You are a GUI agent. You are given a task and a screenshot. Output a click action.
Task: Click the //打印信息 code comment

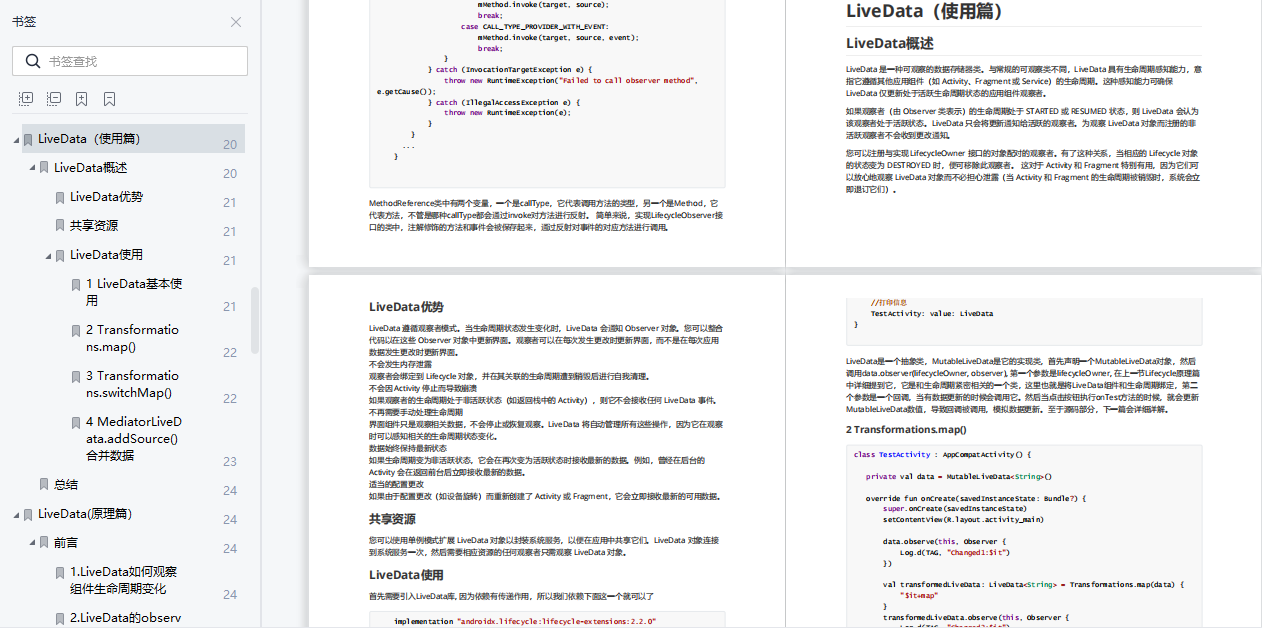tap(891, 302)
